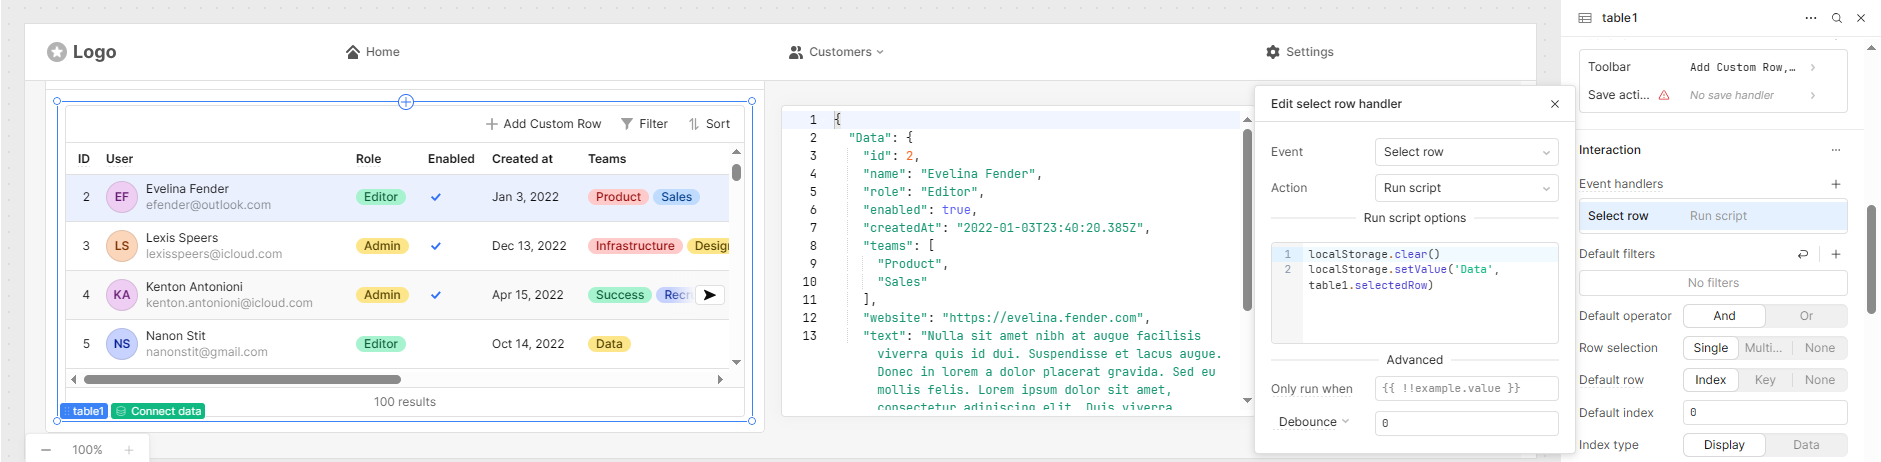Go to the Settings navigation item
Screen dimensions: 1881x462
[1299, 52]
